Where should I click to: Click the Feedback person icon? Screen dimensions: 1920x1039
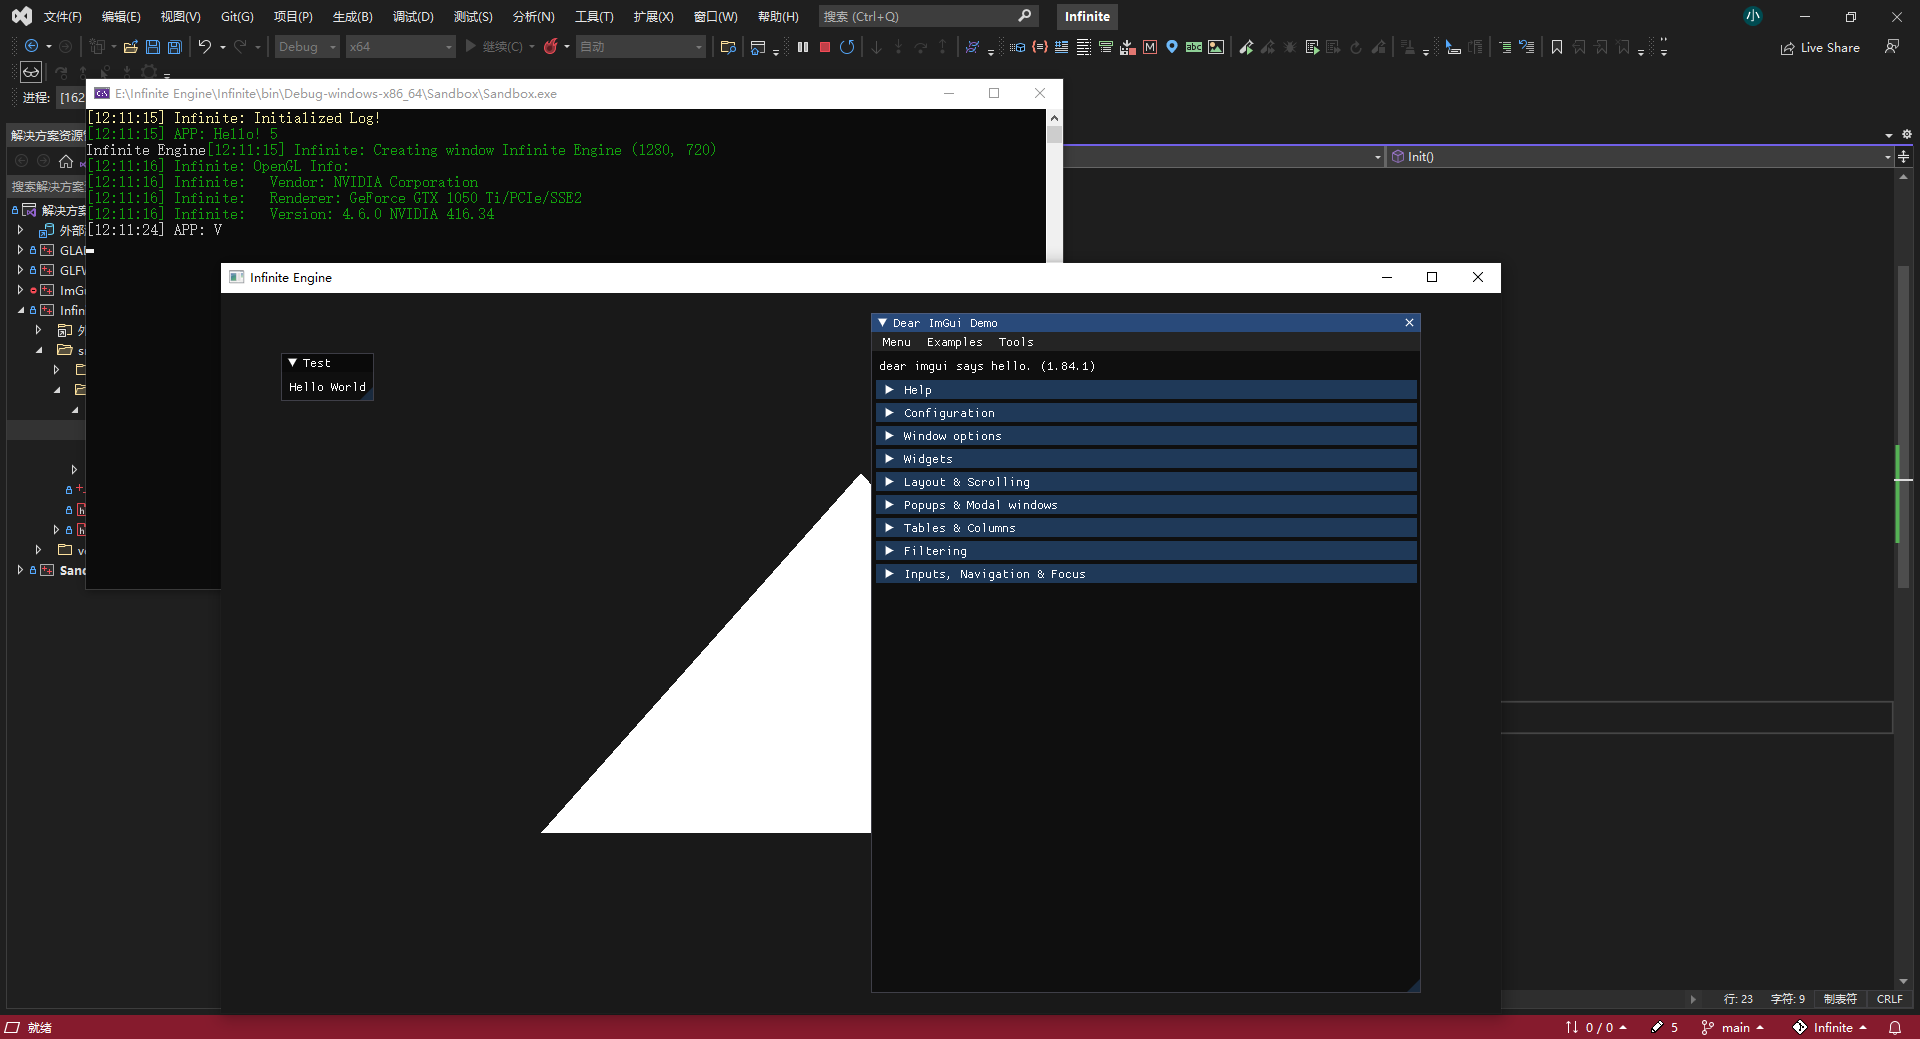1892,47
